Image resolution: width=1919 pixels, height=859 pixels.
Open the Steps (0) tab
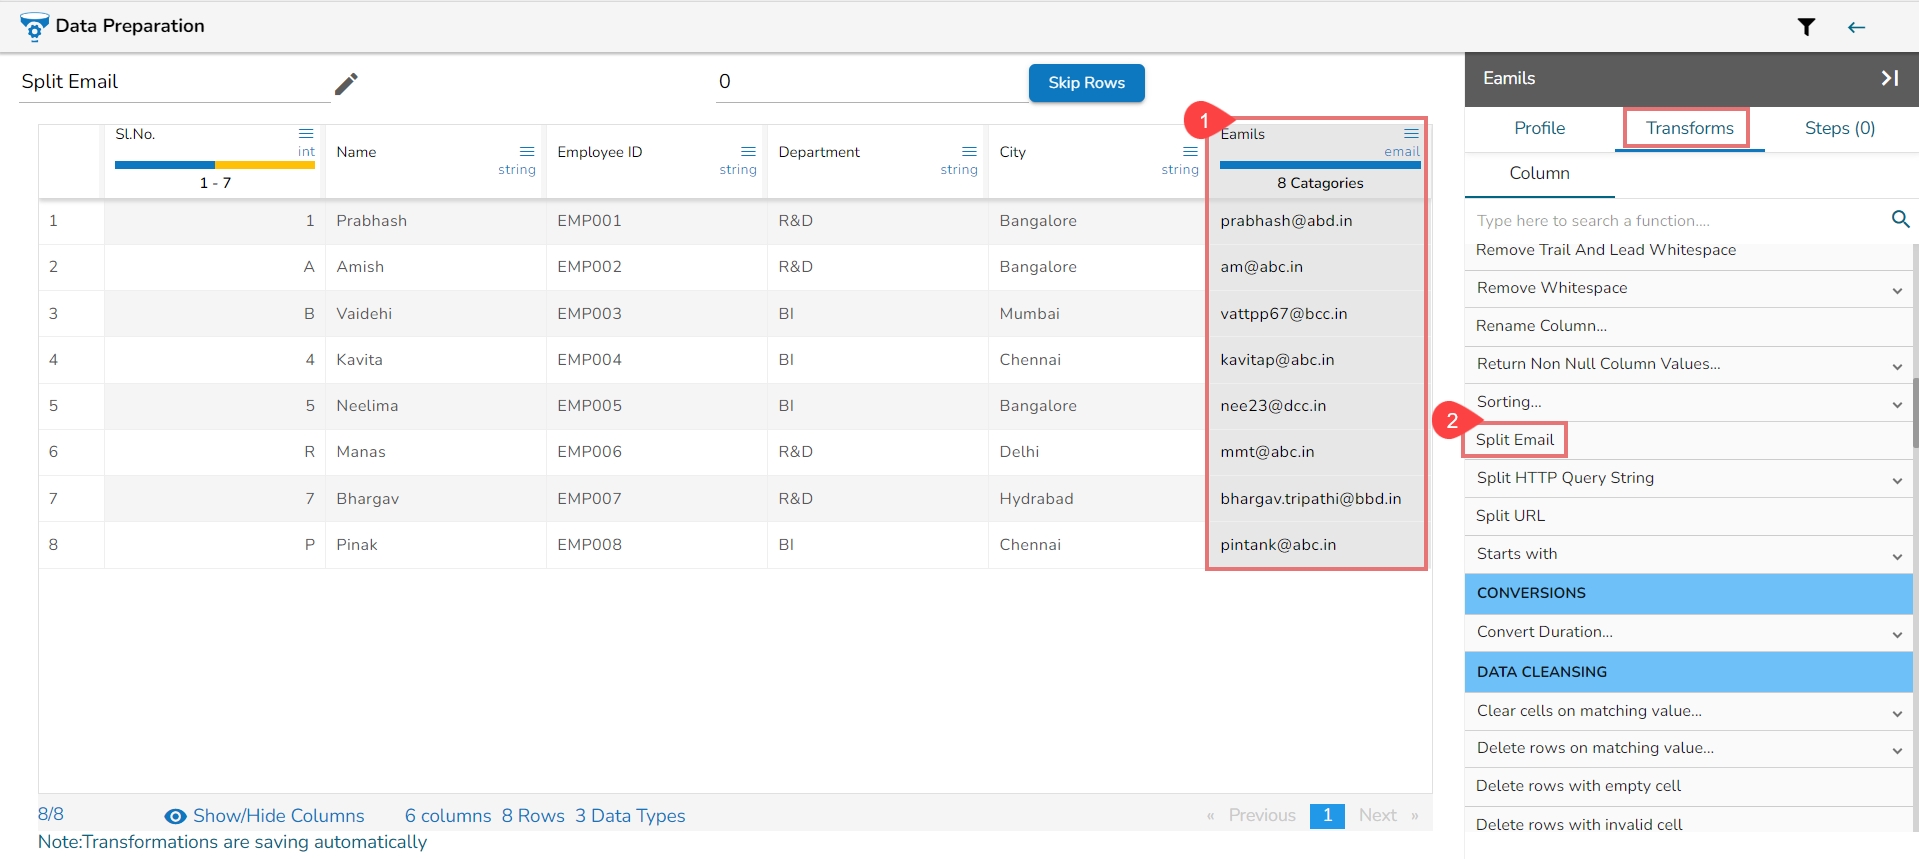[x=1839, y=128]
